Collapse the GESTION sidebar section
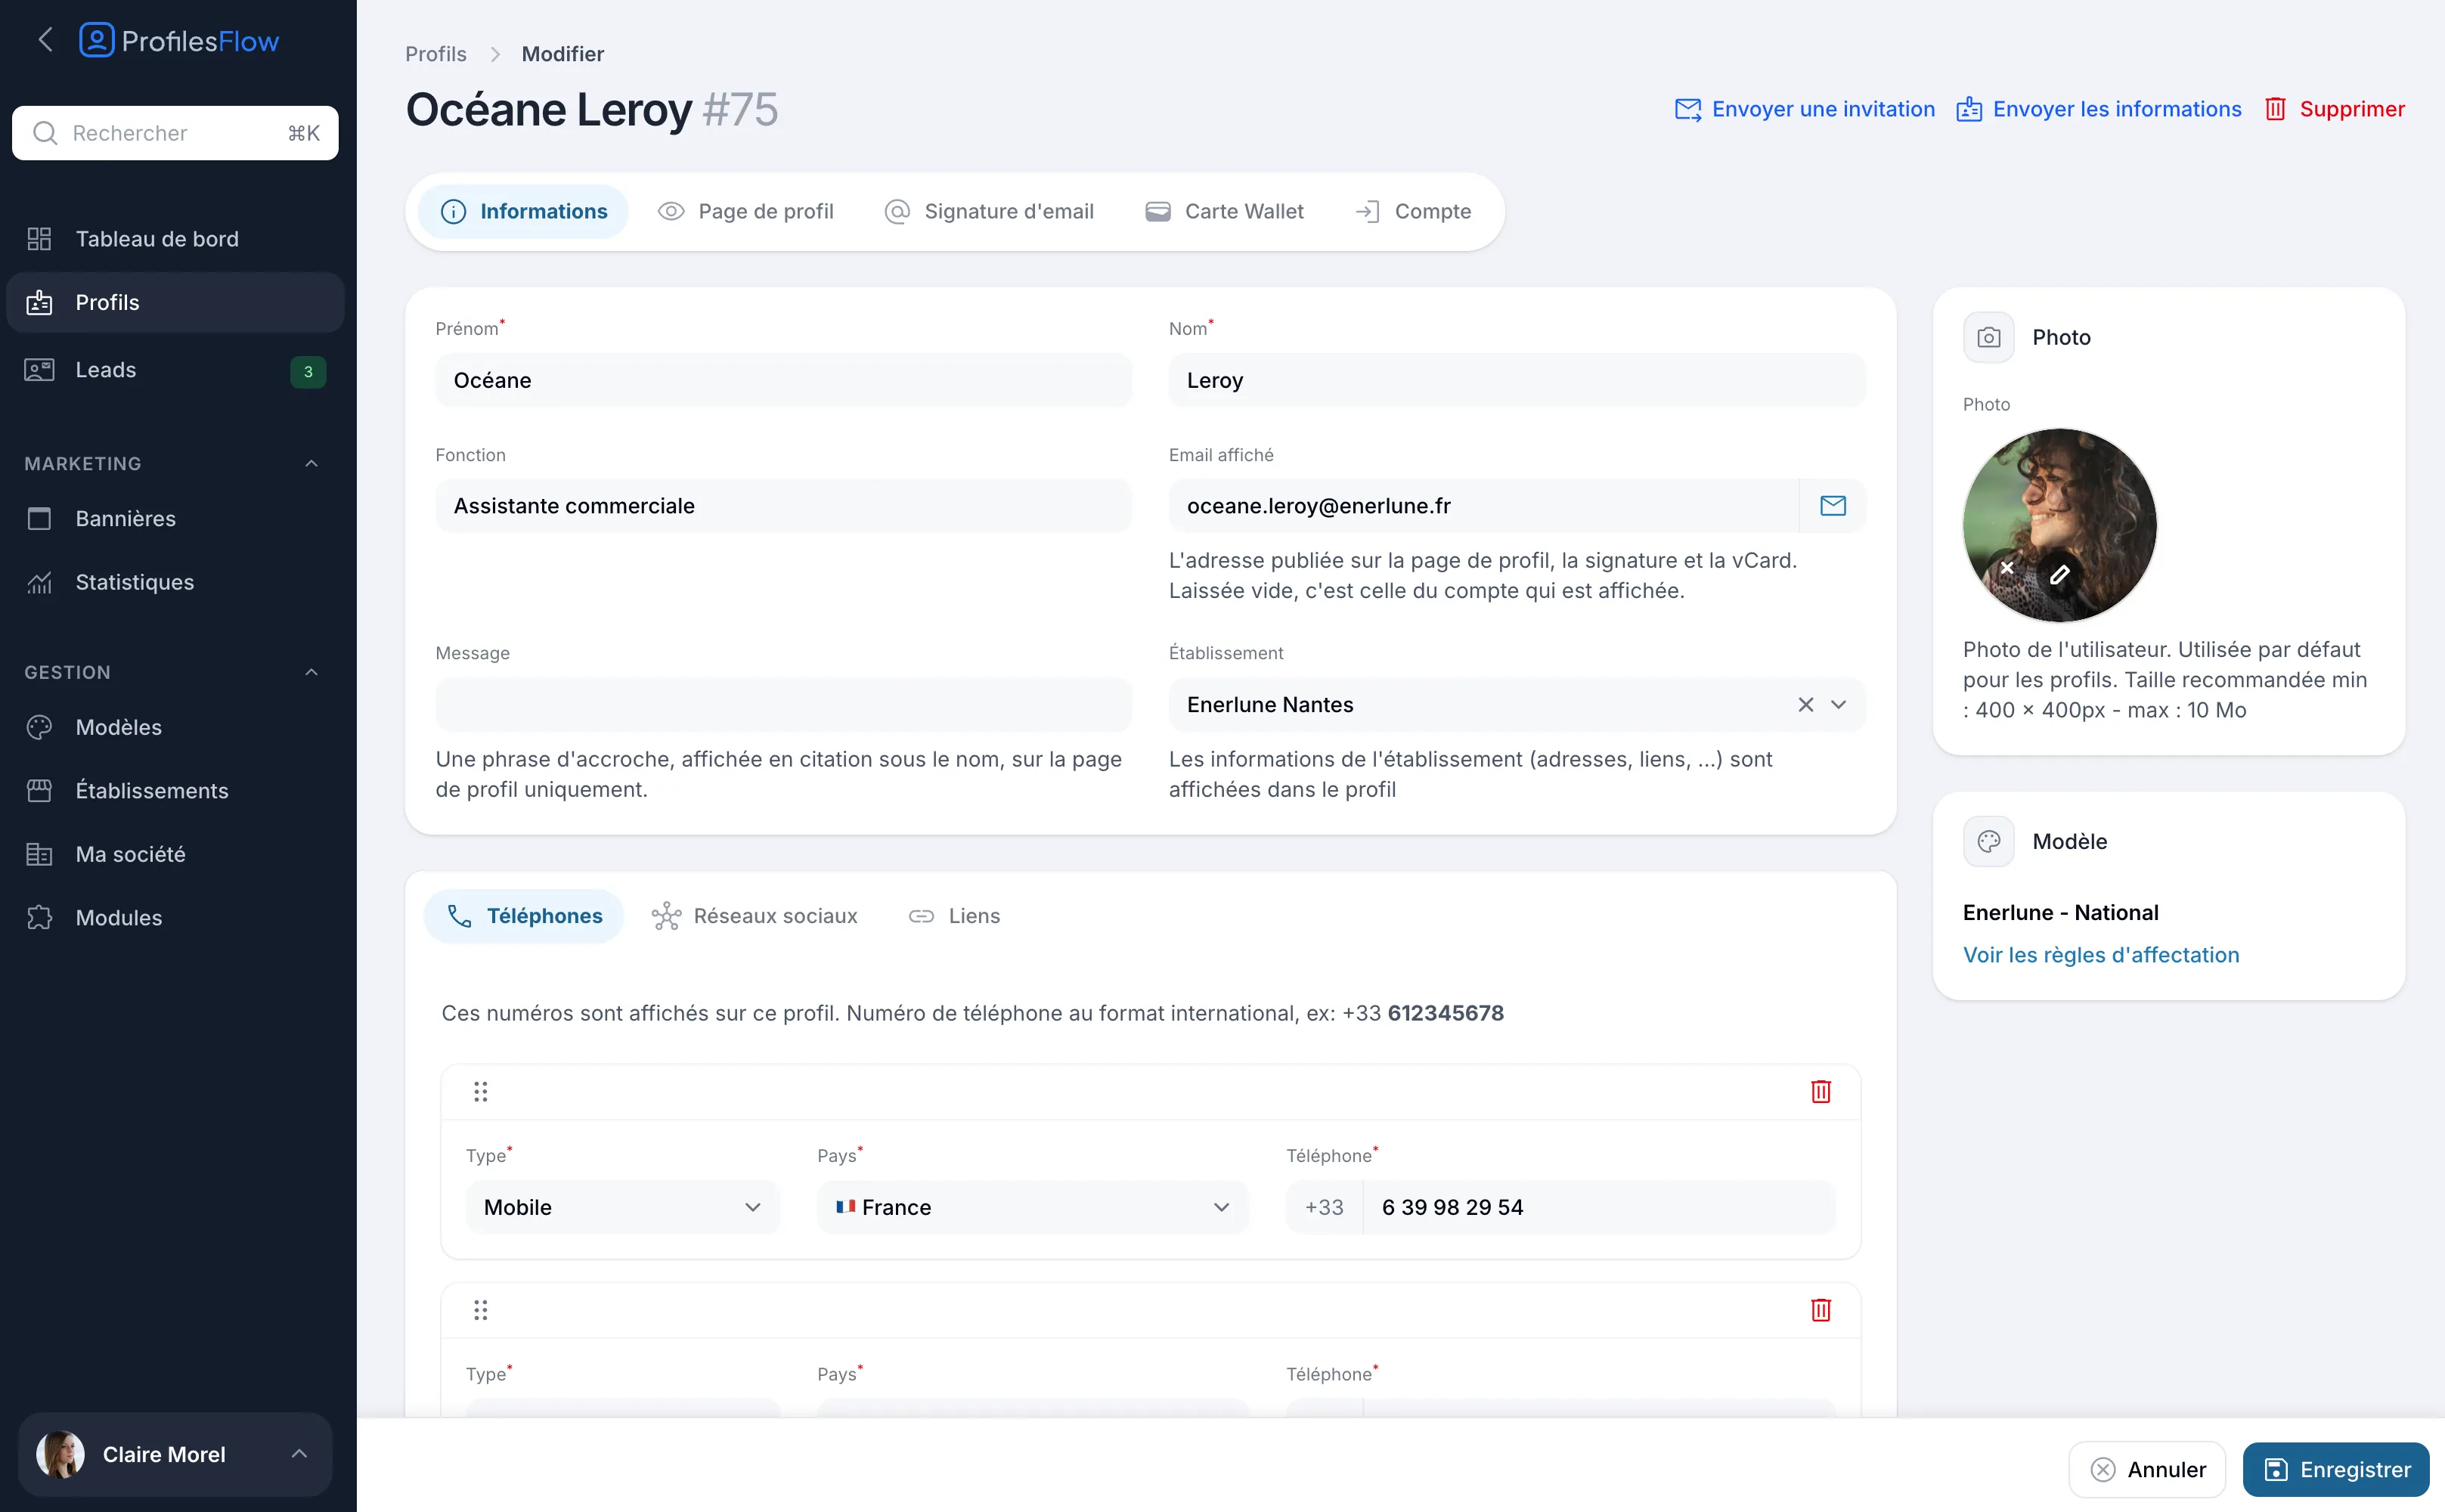 [x=311, y=672]
